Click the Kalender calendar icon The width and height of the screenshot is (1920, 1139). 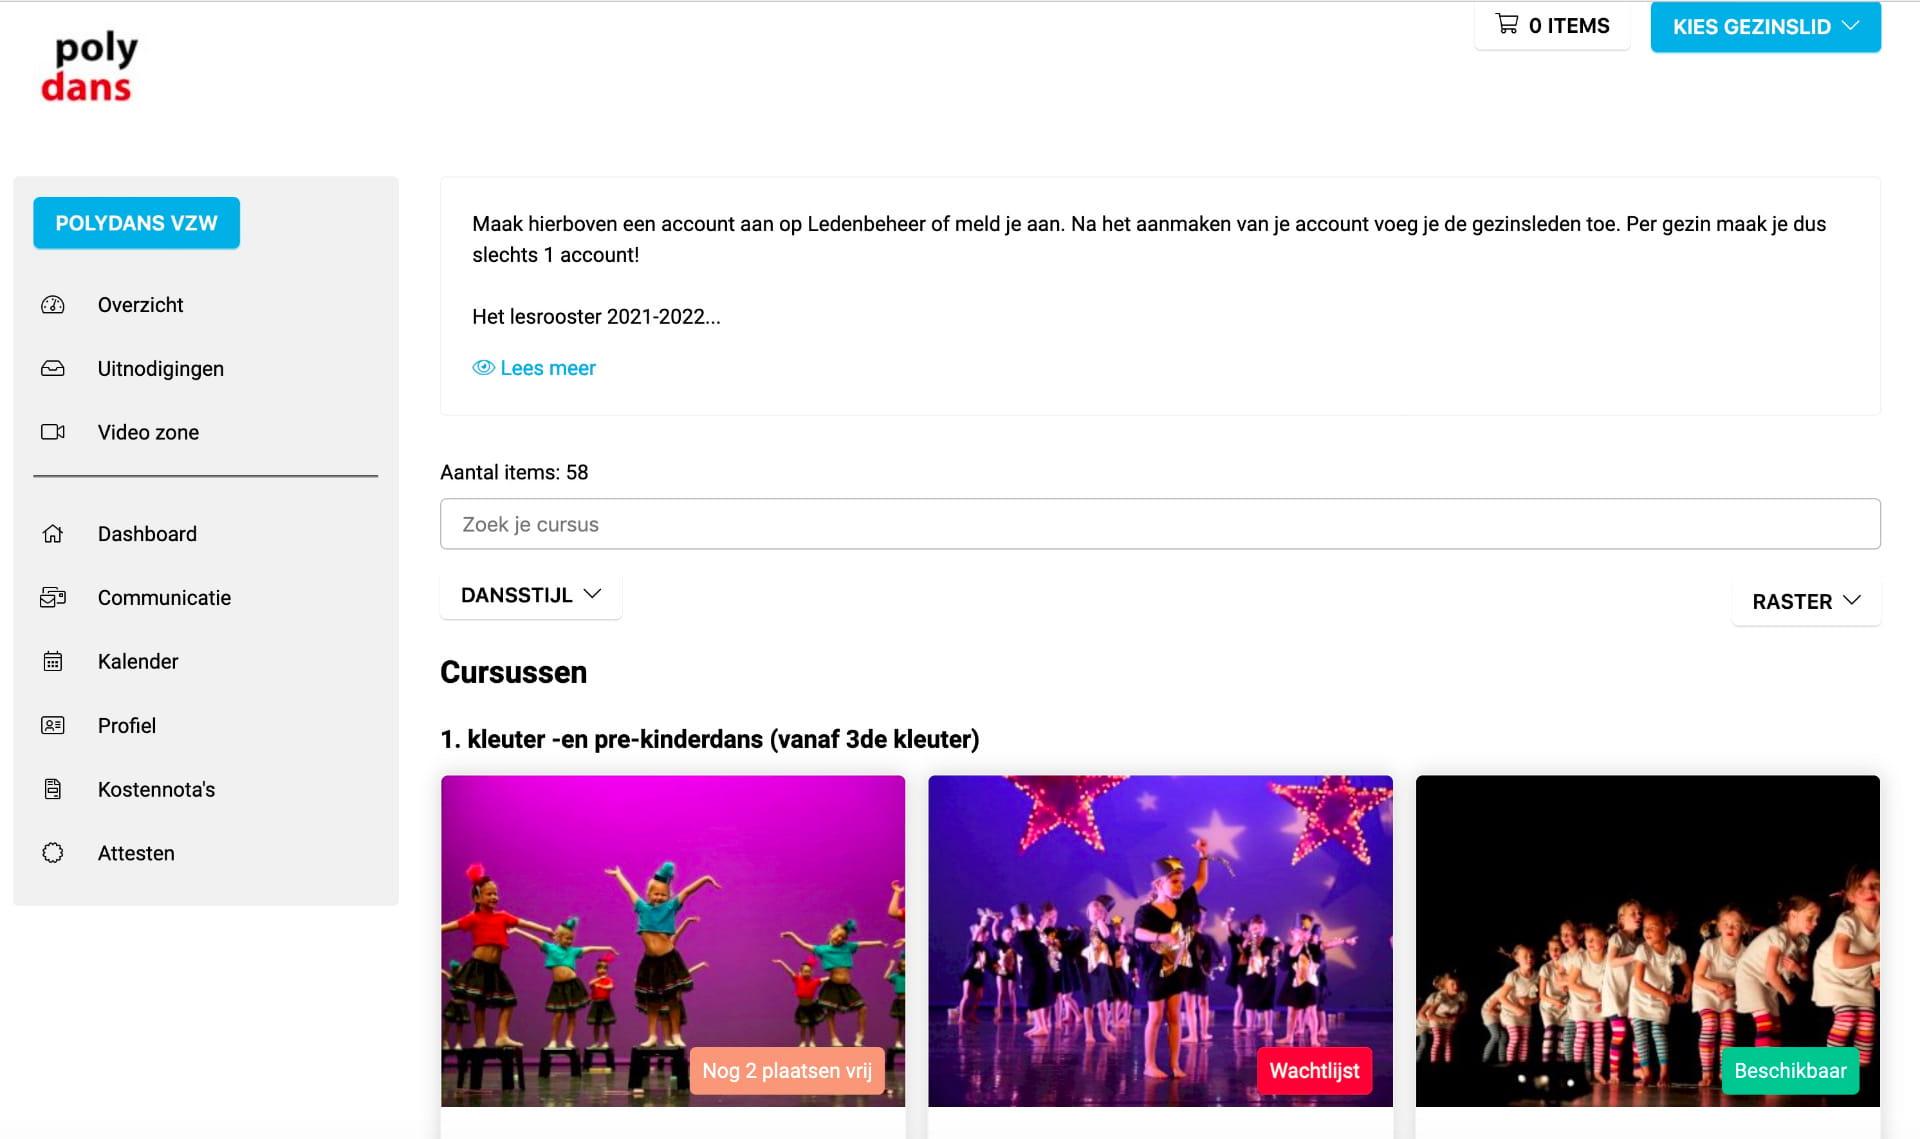point(53,662)
